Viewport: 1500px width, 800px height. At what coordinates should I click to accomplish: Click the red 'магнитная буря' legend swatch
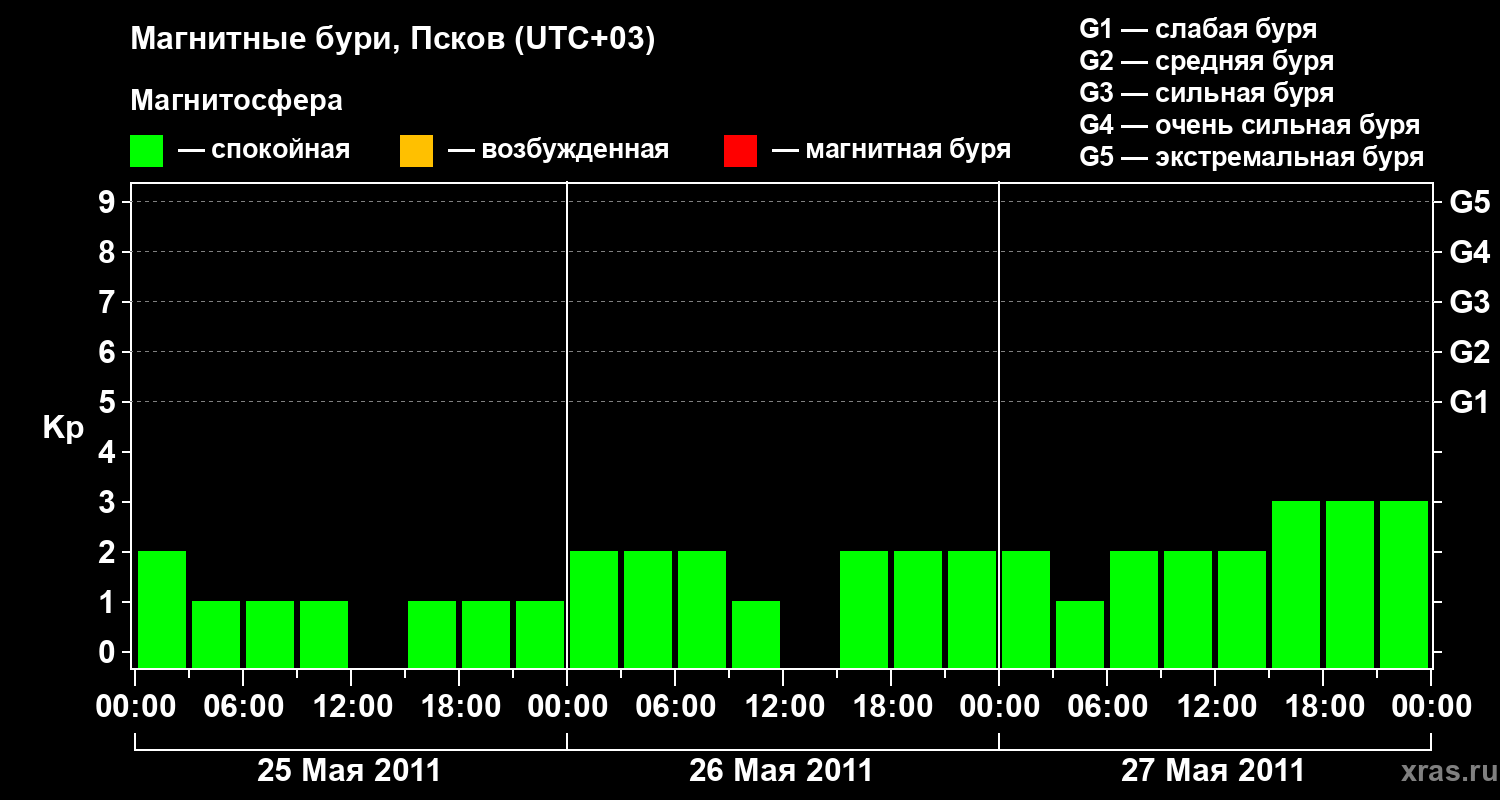point(740,151)
